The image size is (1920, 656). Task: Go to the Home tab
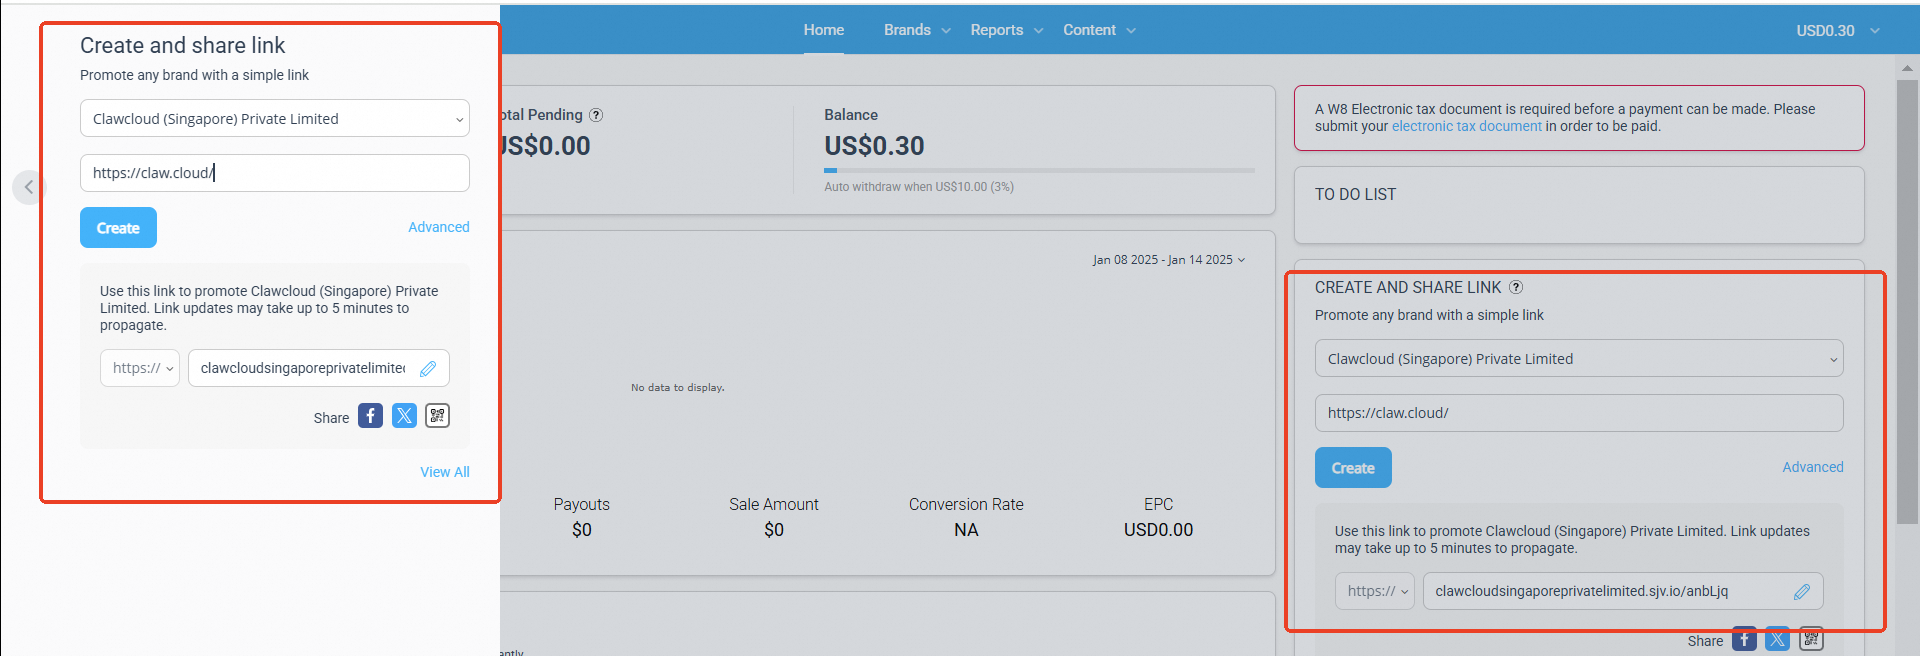(x=823, y=30)
